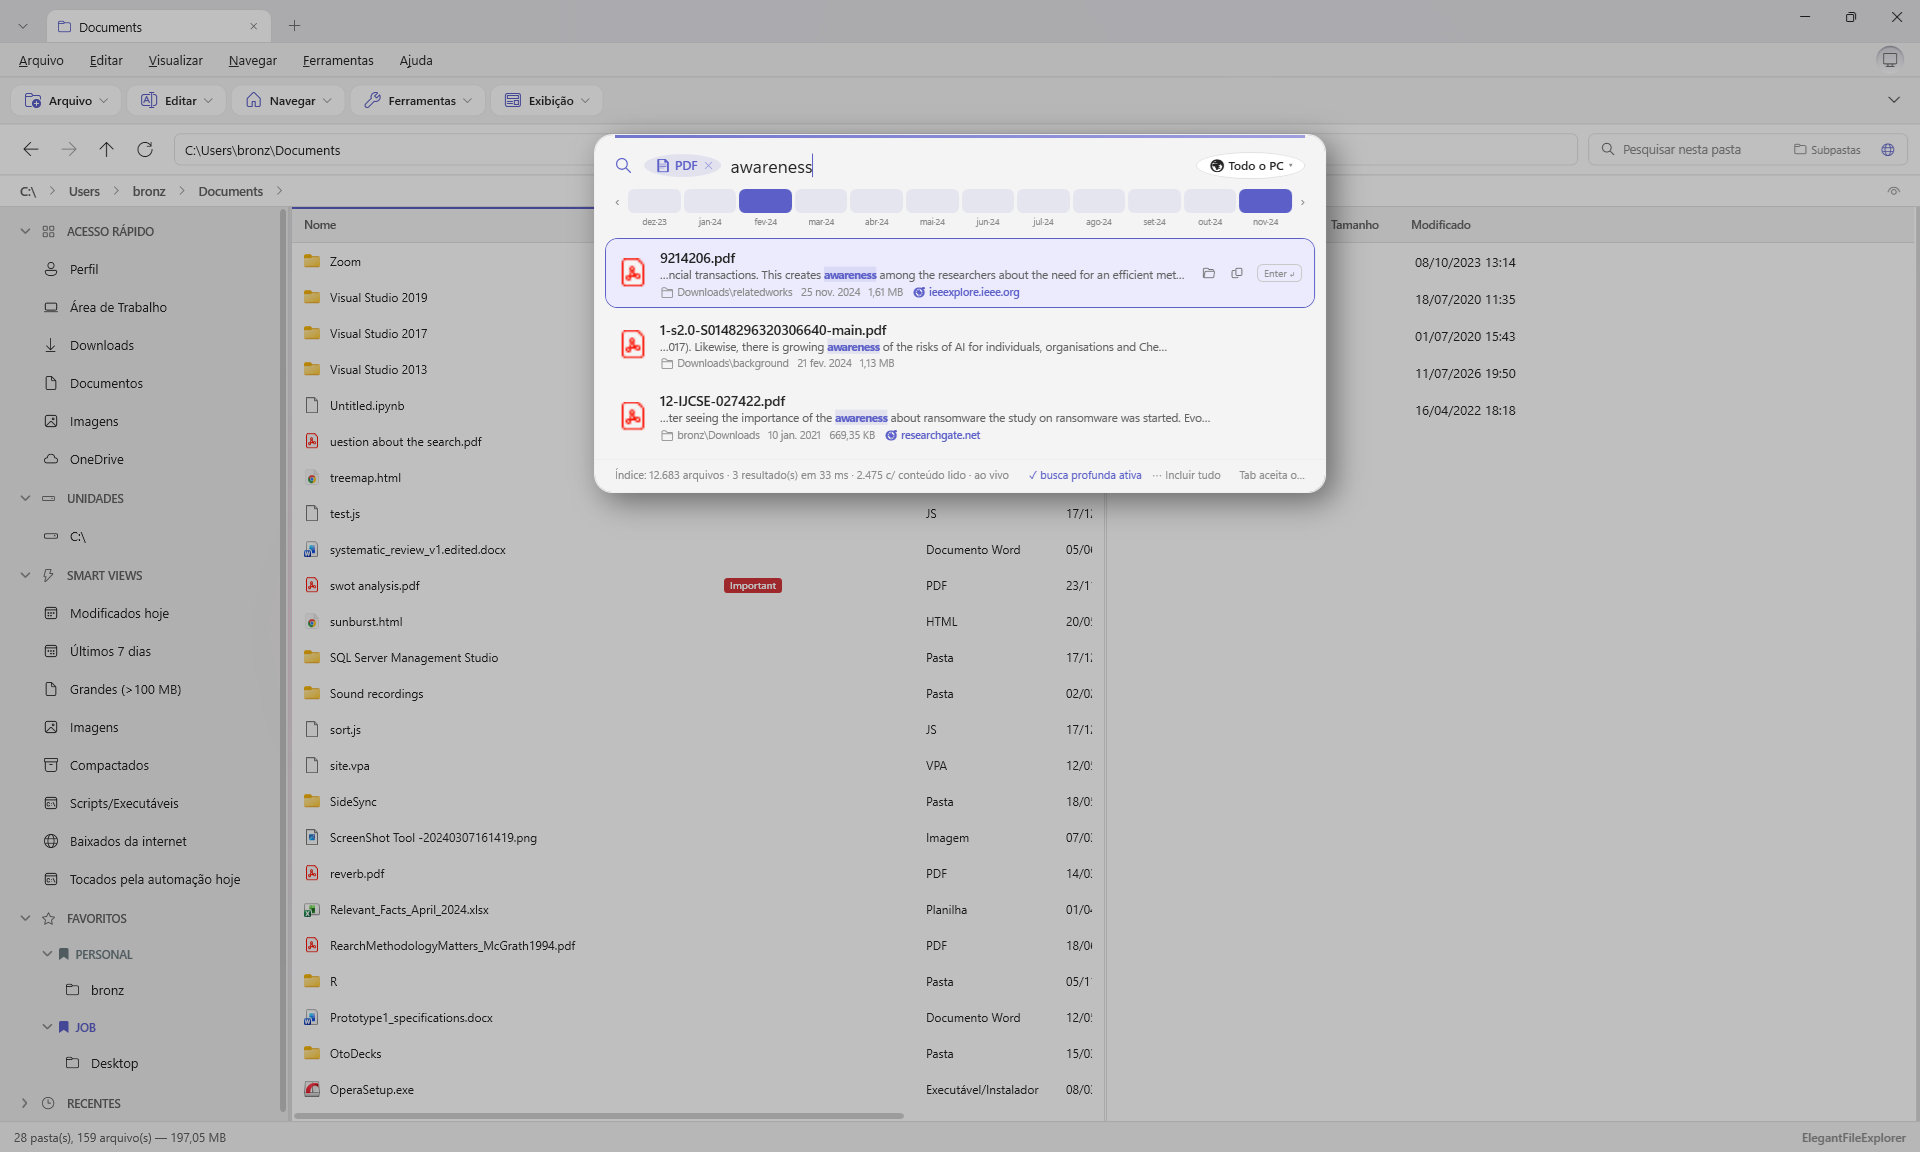Viewport: 1920px width, 1152px height.
Task: Toggle the Subpastas search option
Action: pyautogui.click(x=1827, y=149)
